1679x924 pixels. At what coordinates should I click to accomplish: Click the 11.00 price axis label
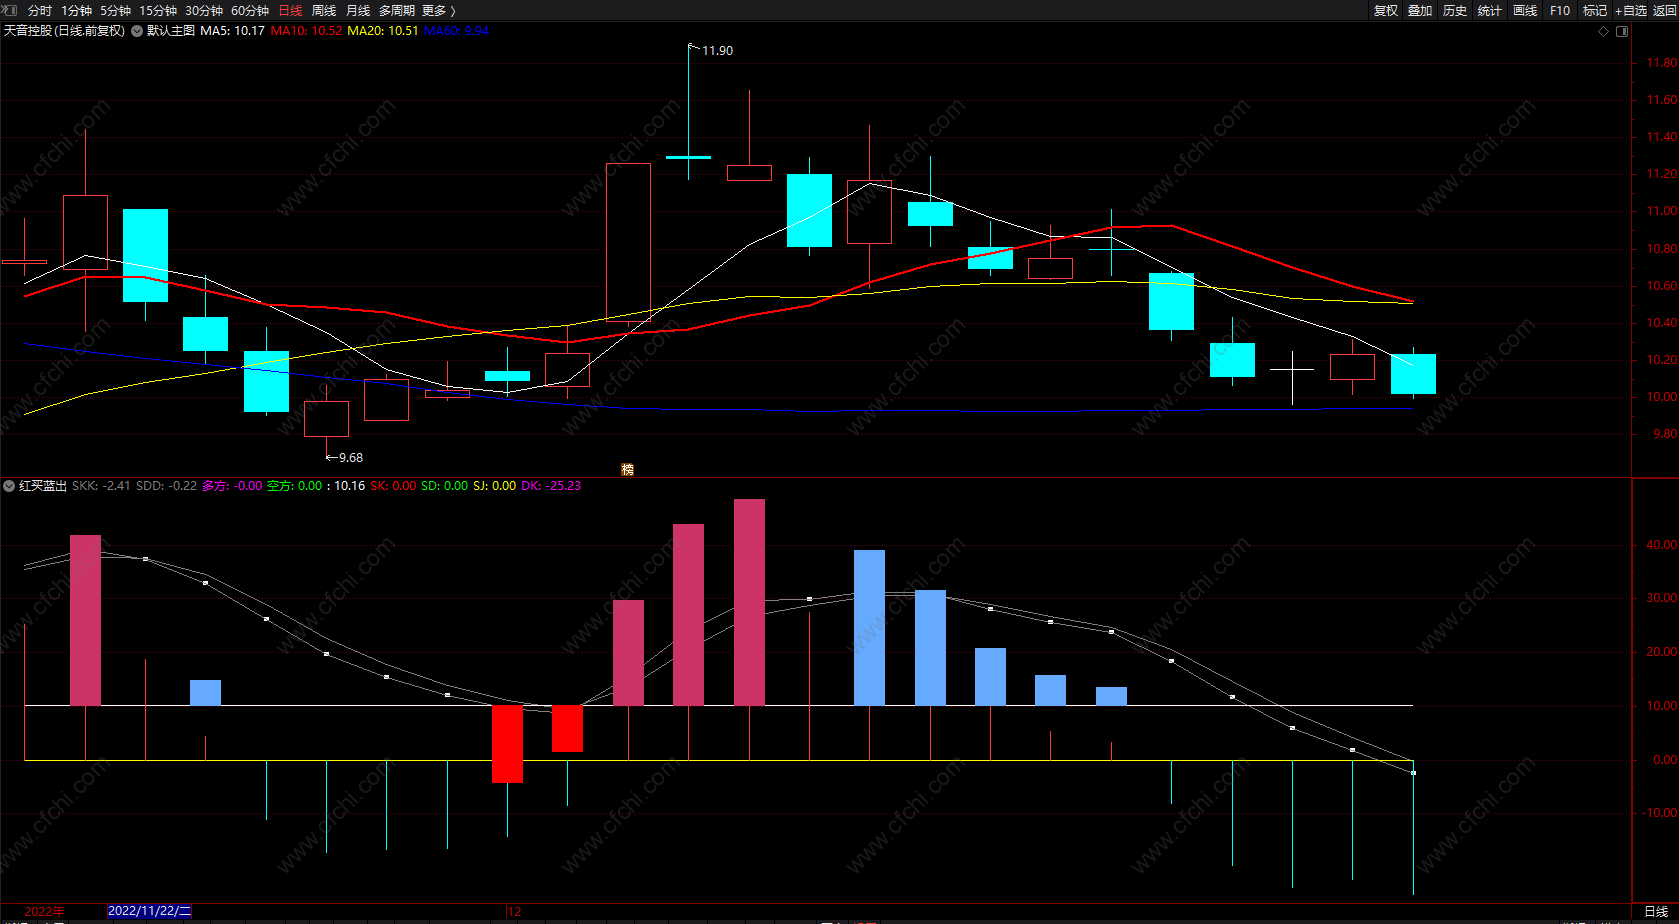coord(1662,211)
